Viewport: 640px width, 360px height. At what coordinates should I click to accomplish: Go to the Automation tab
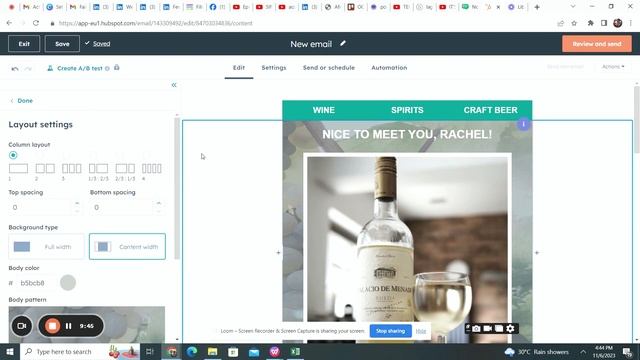point(389,68)
